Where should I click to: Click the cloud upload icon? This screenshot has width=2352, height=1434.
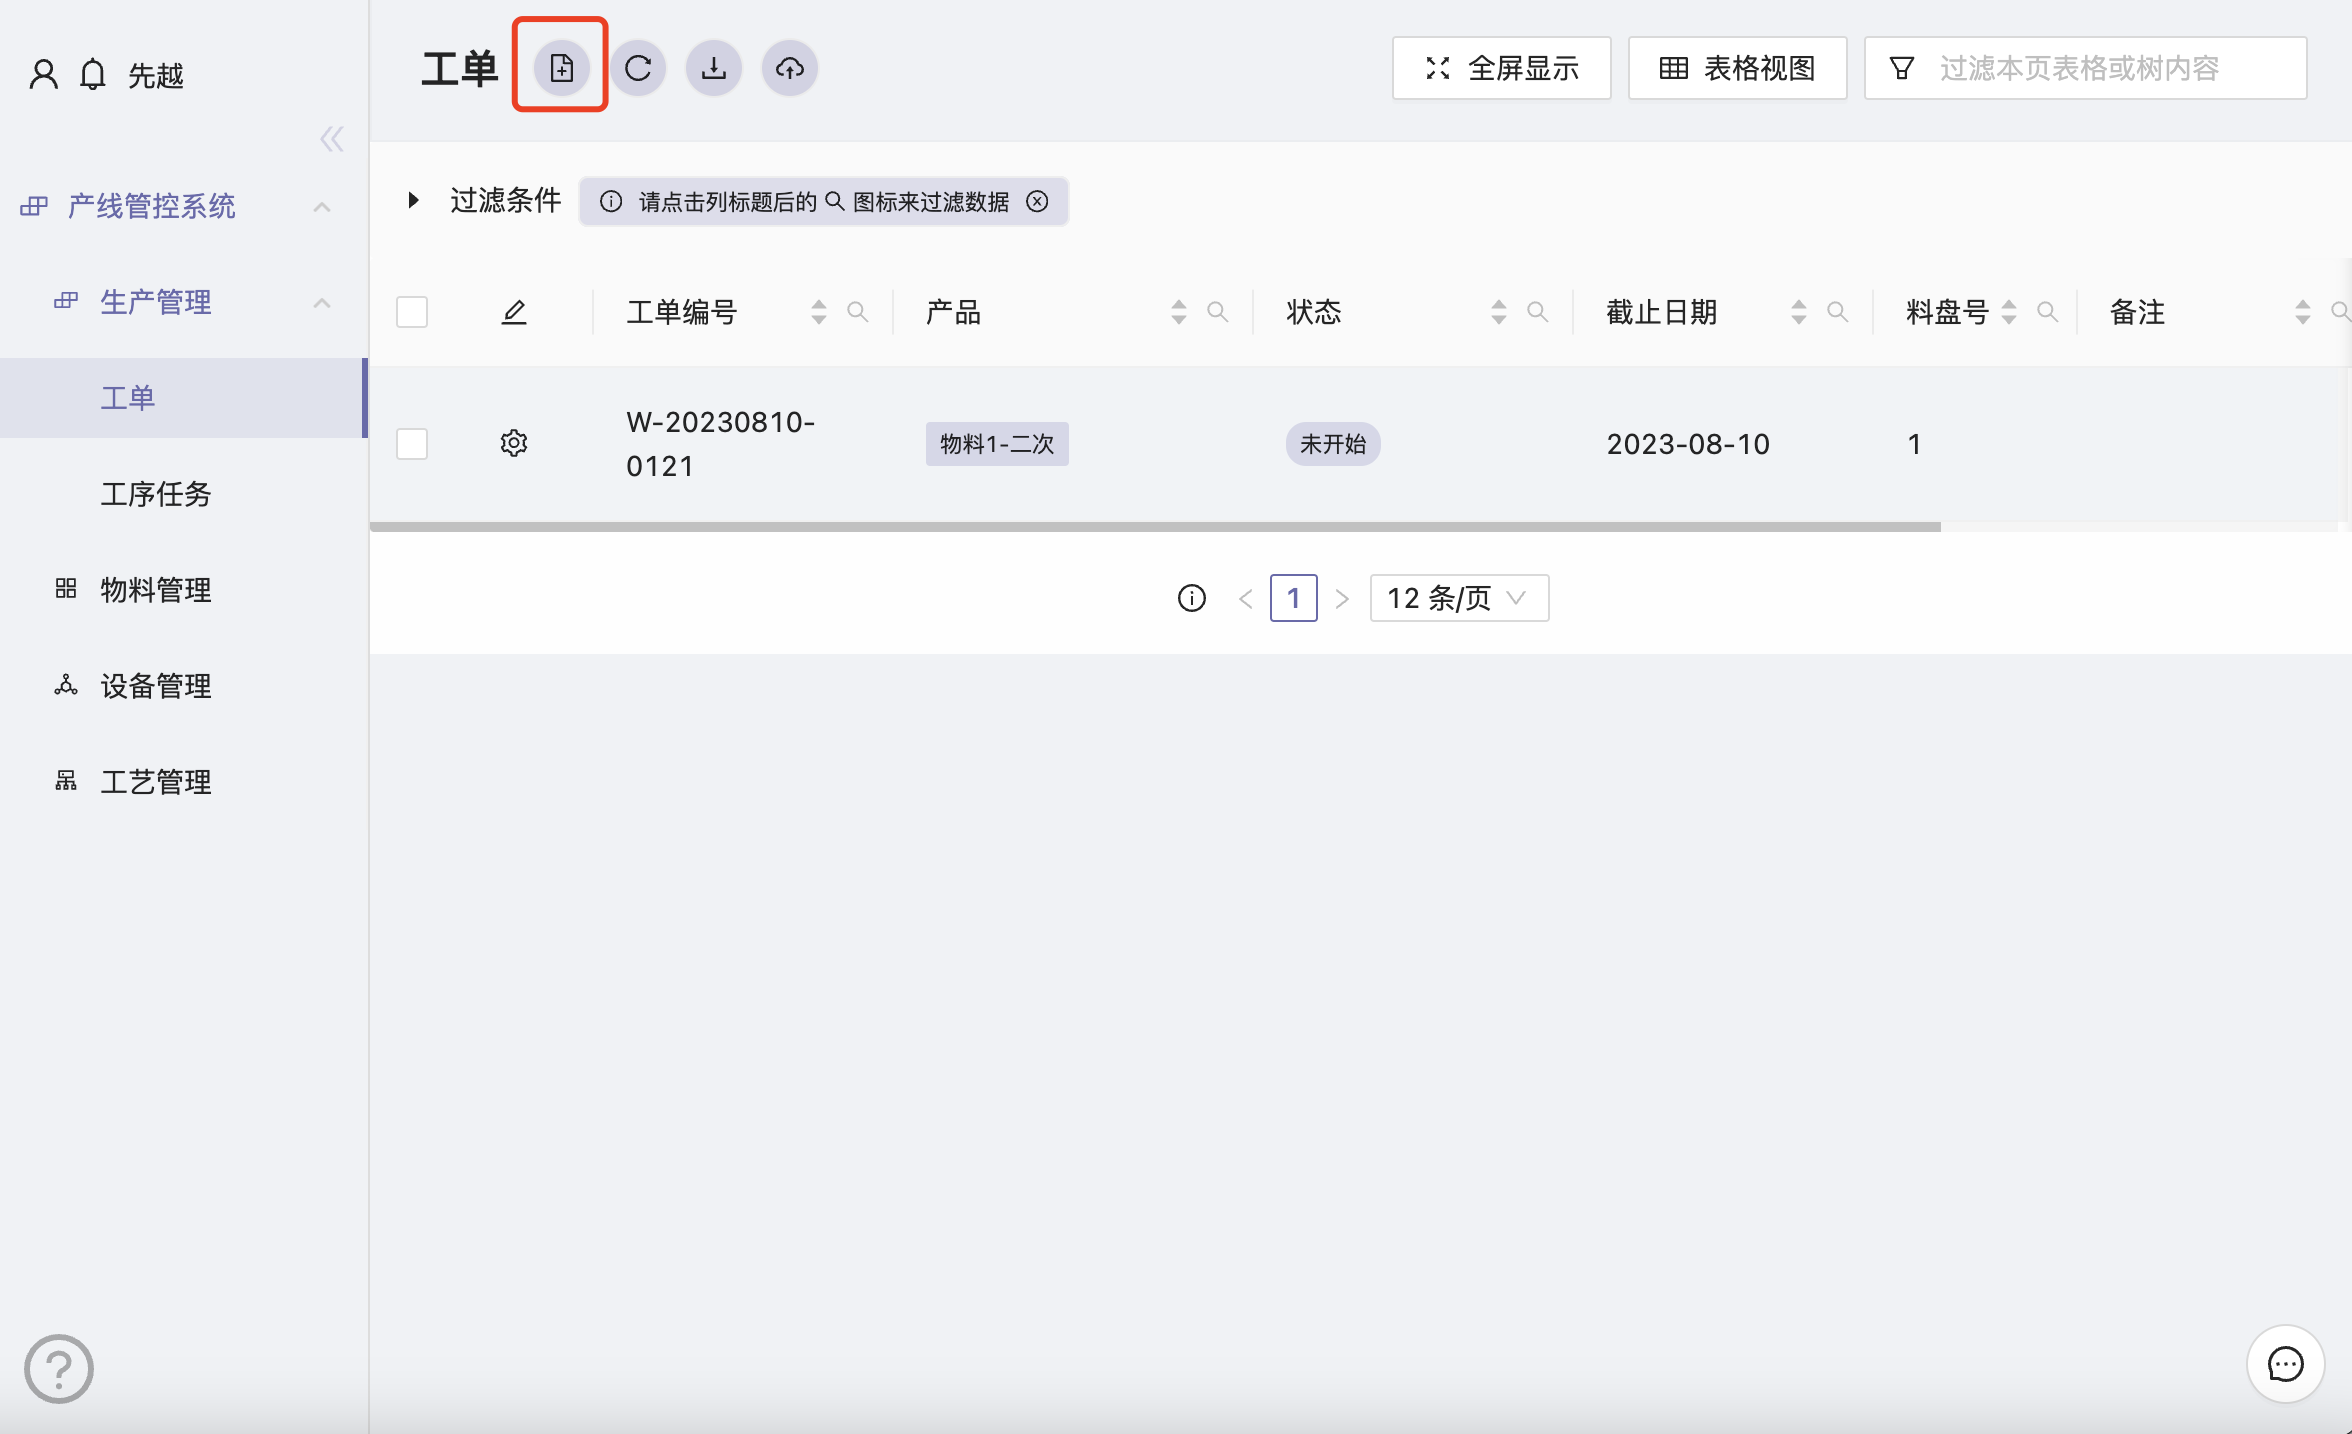789,68
